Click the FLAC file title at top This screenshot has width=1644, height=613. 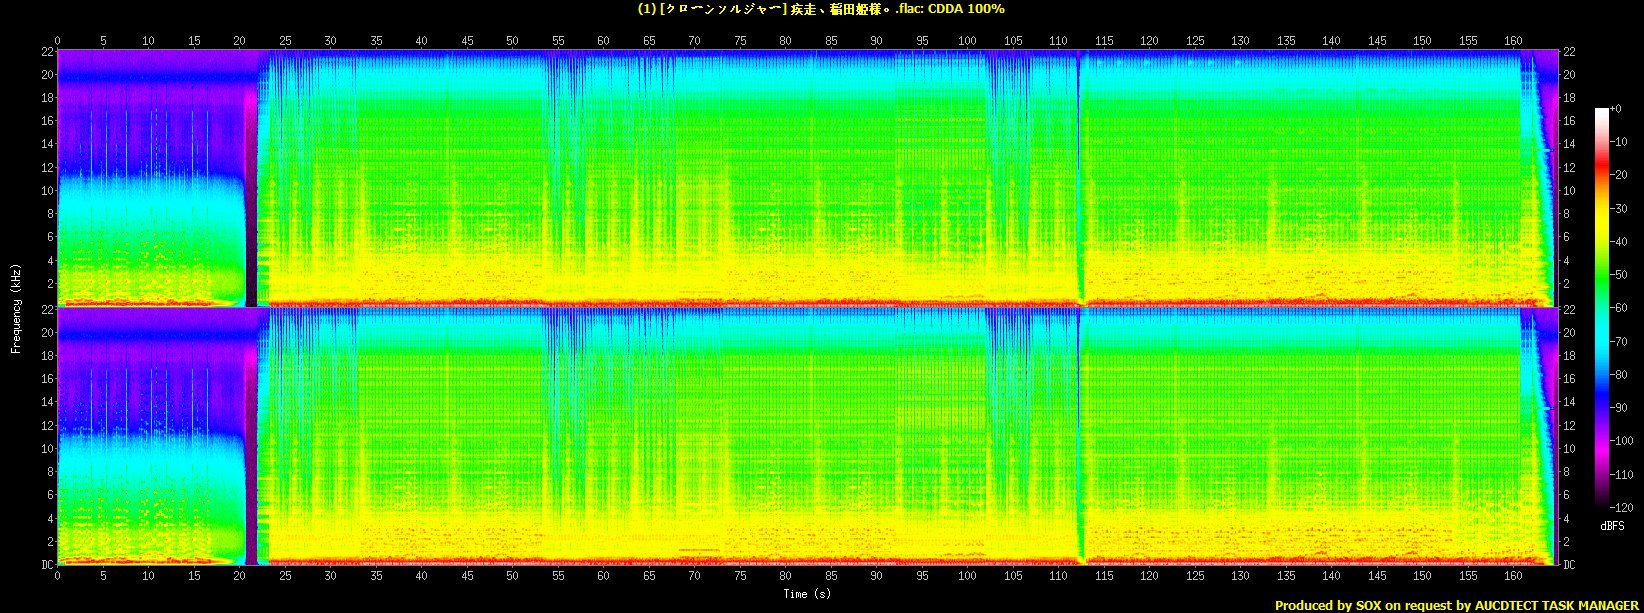pyautogui.click(x=821, y=9)
